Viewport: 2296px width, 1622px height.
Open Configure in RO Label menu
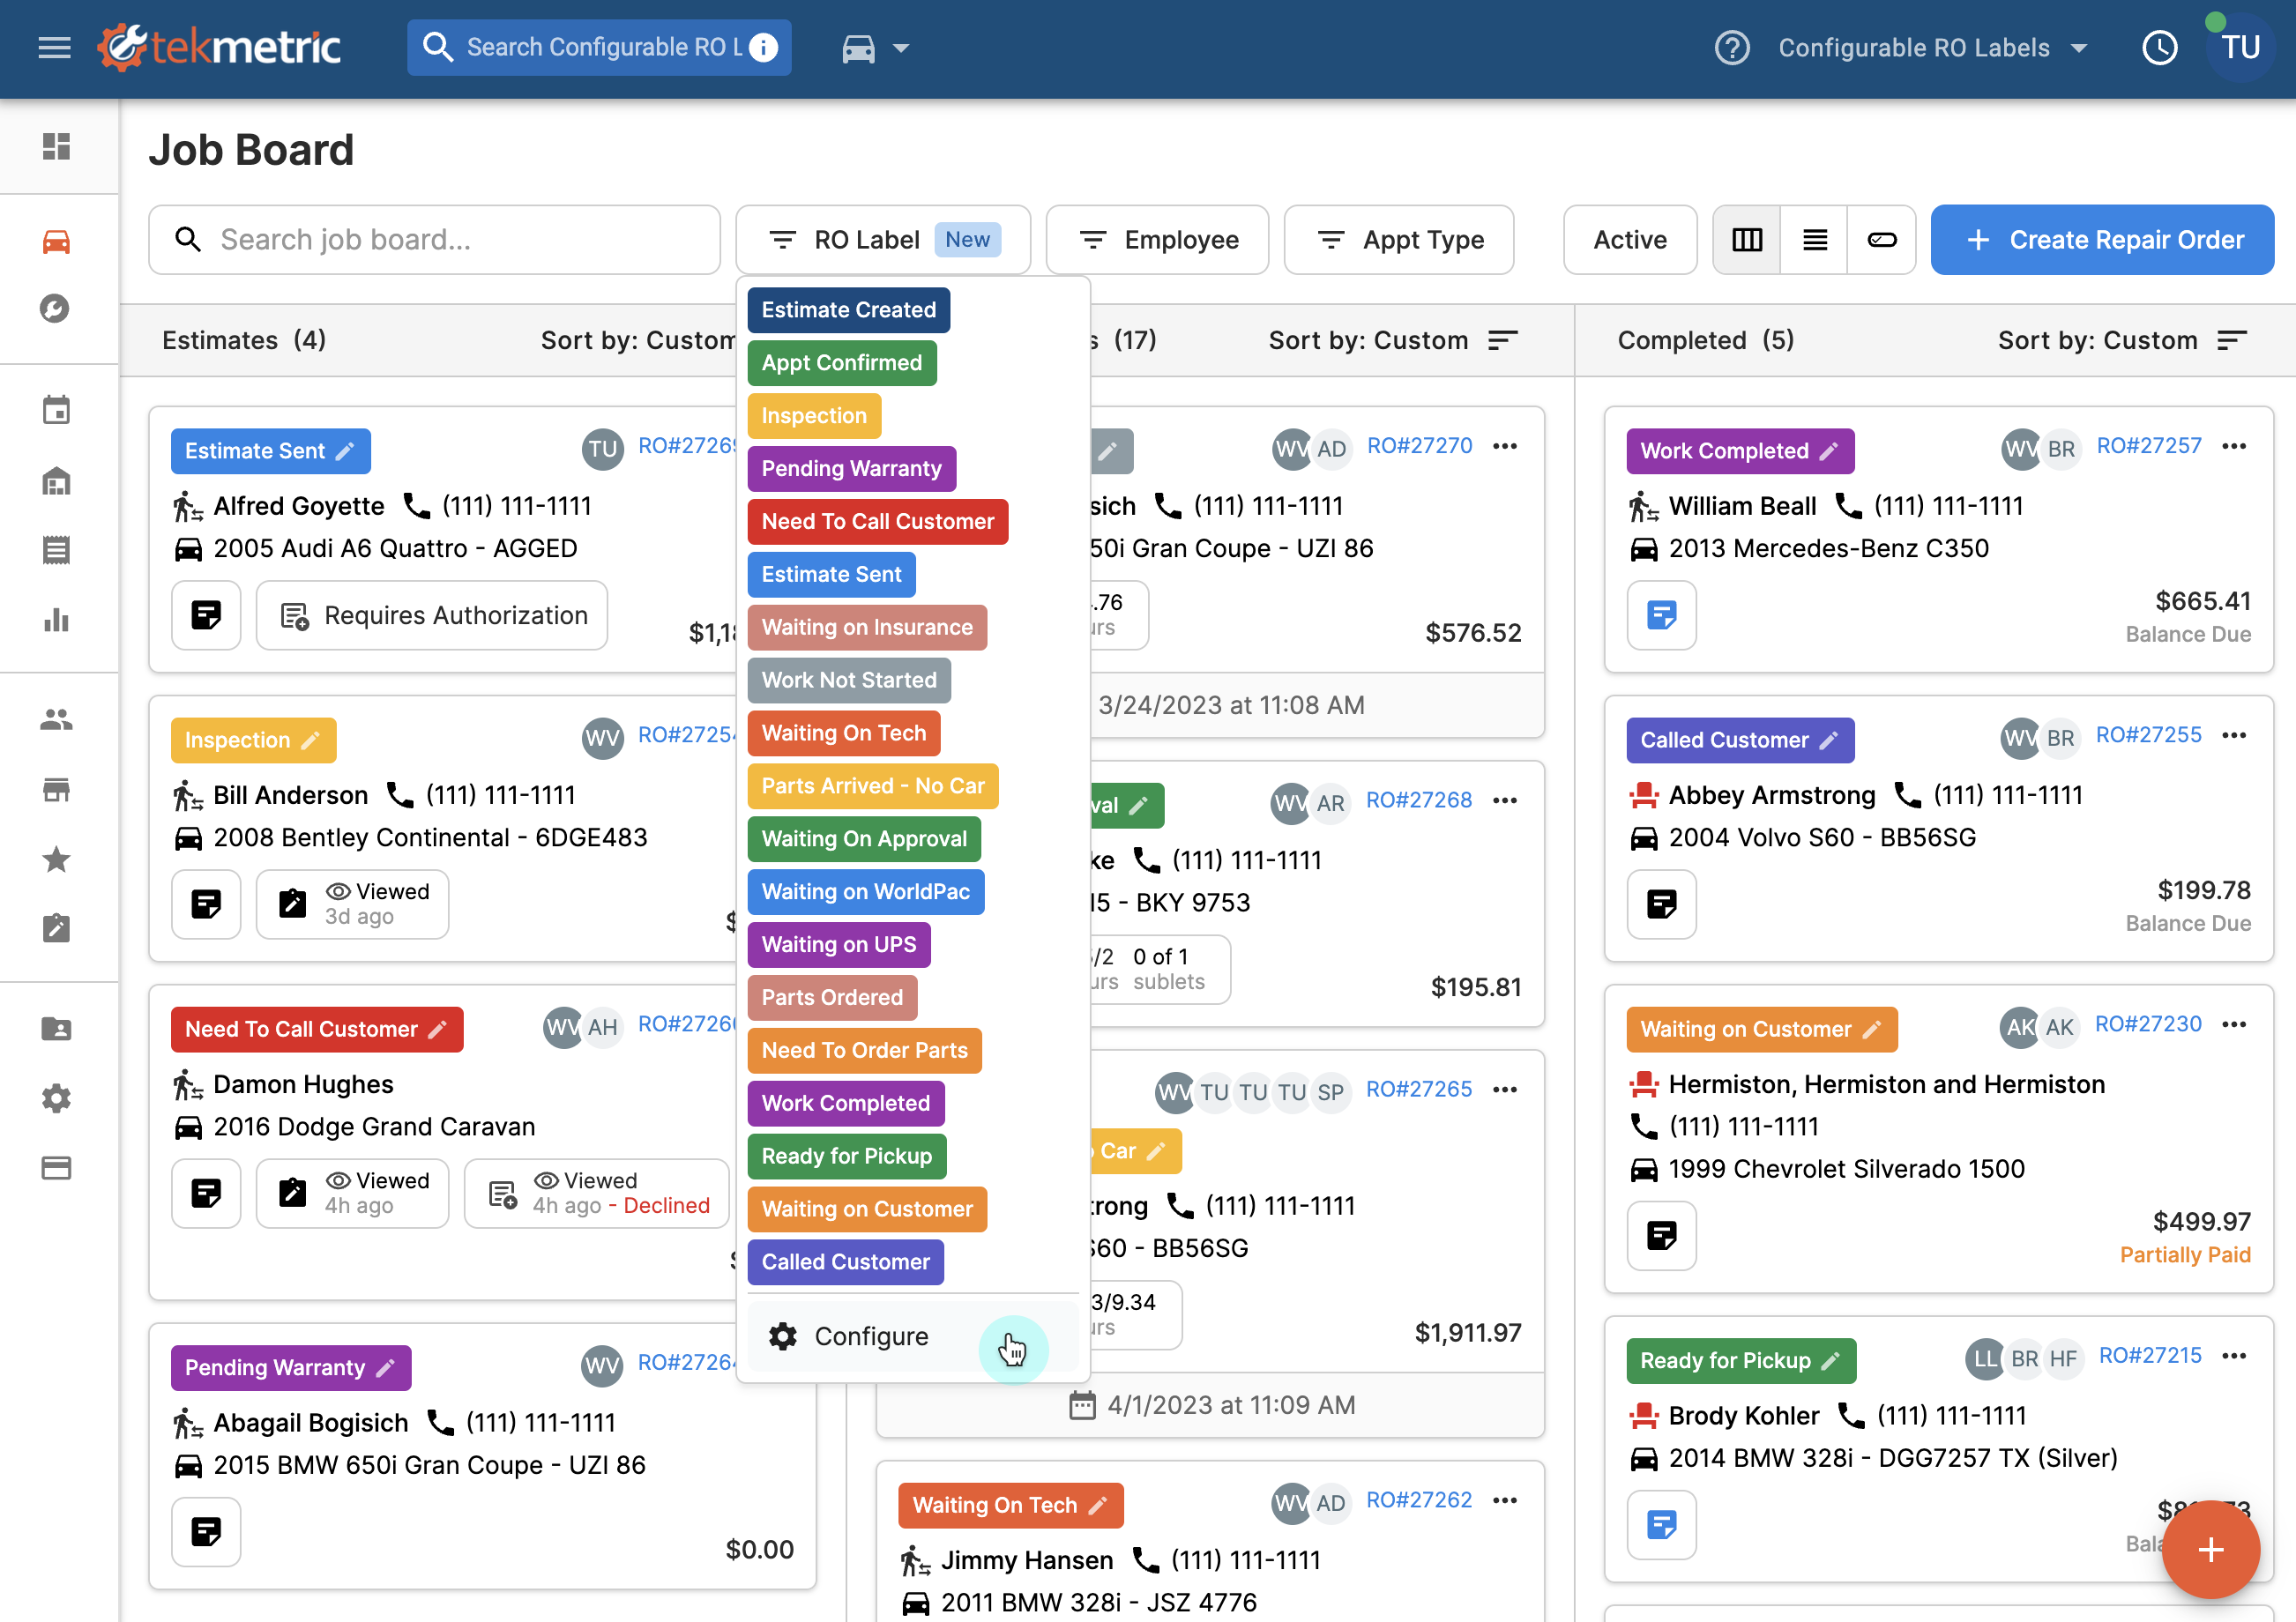coord(912,1337)
